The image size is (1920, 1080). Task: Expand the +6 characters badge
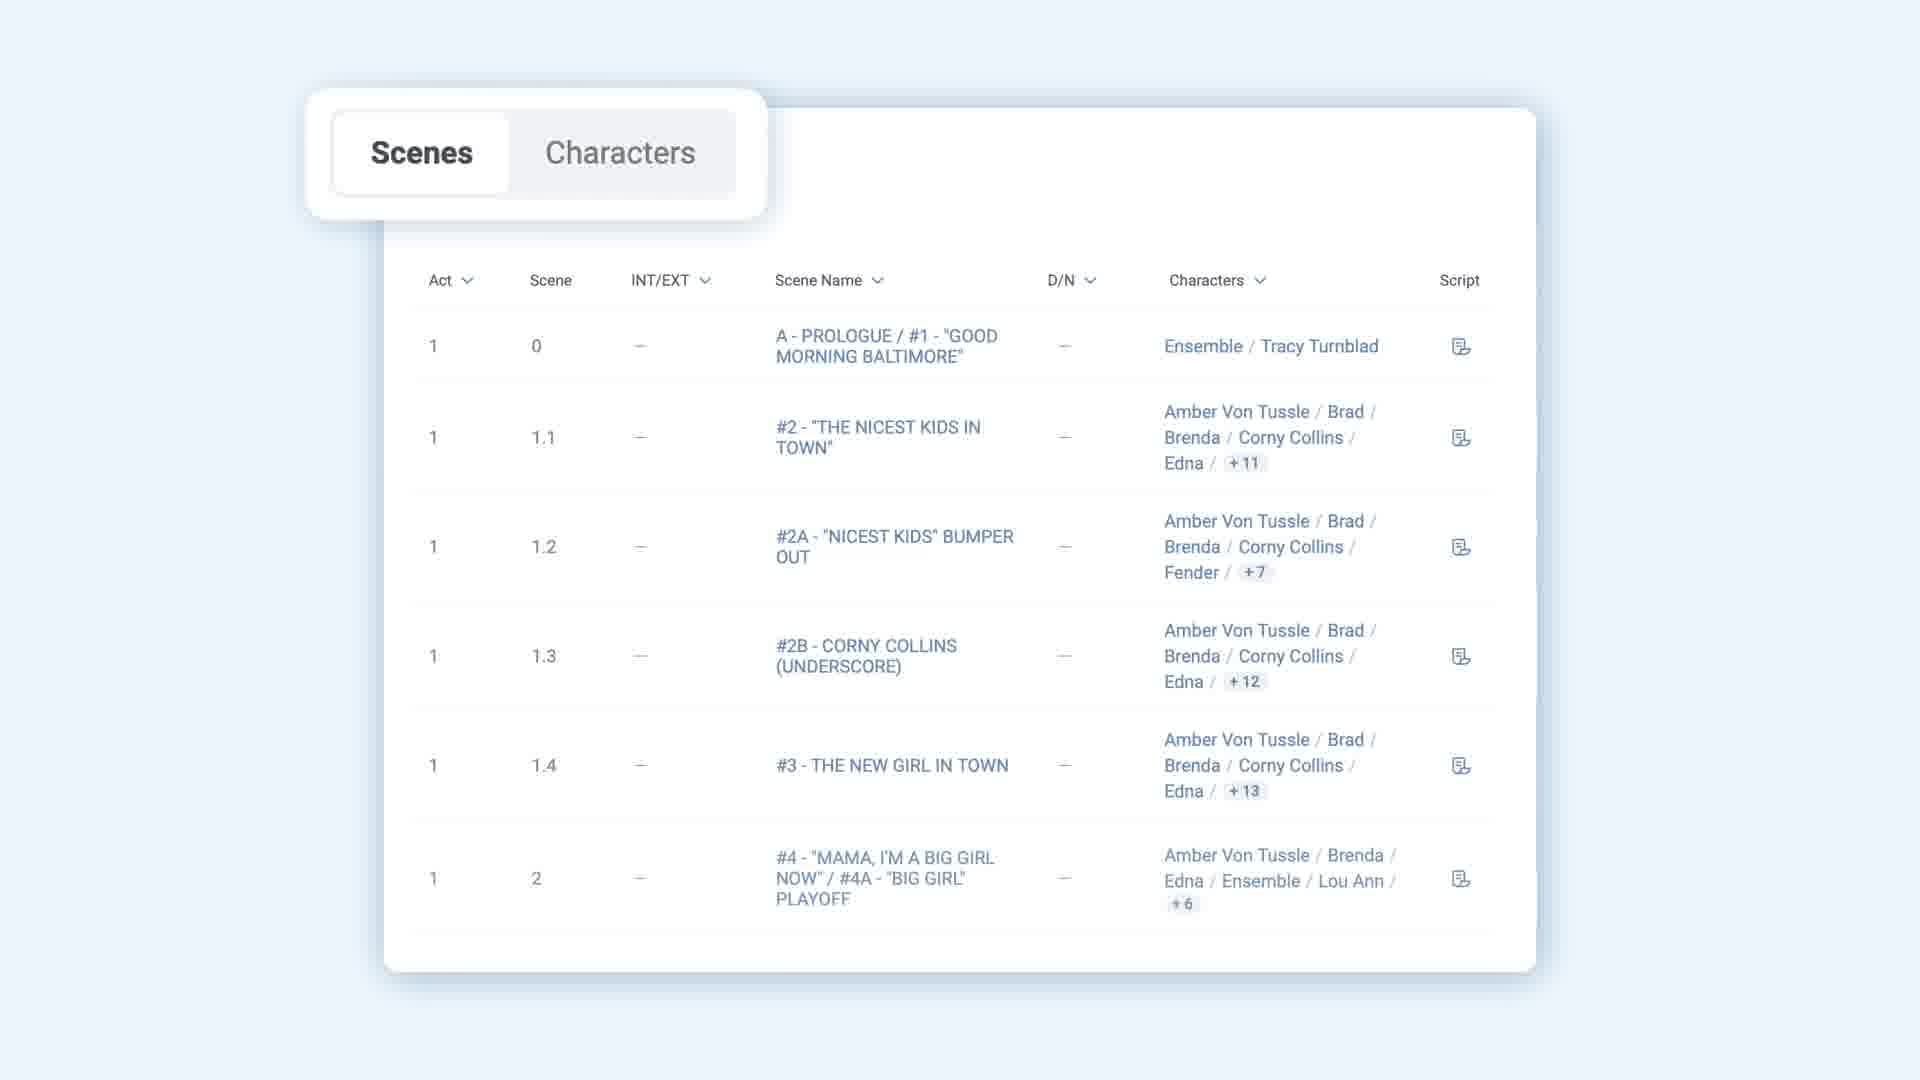pyautogui.click(x=1182, y=904)
